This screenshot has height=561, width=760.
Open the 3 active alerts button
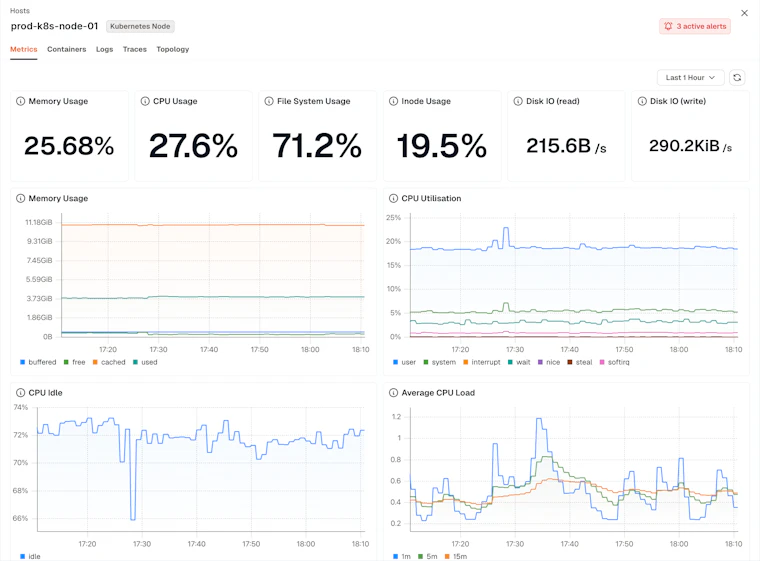tap(695, 26)
